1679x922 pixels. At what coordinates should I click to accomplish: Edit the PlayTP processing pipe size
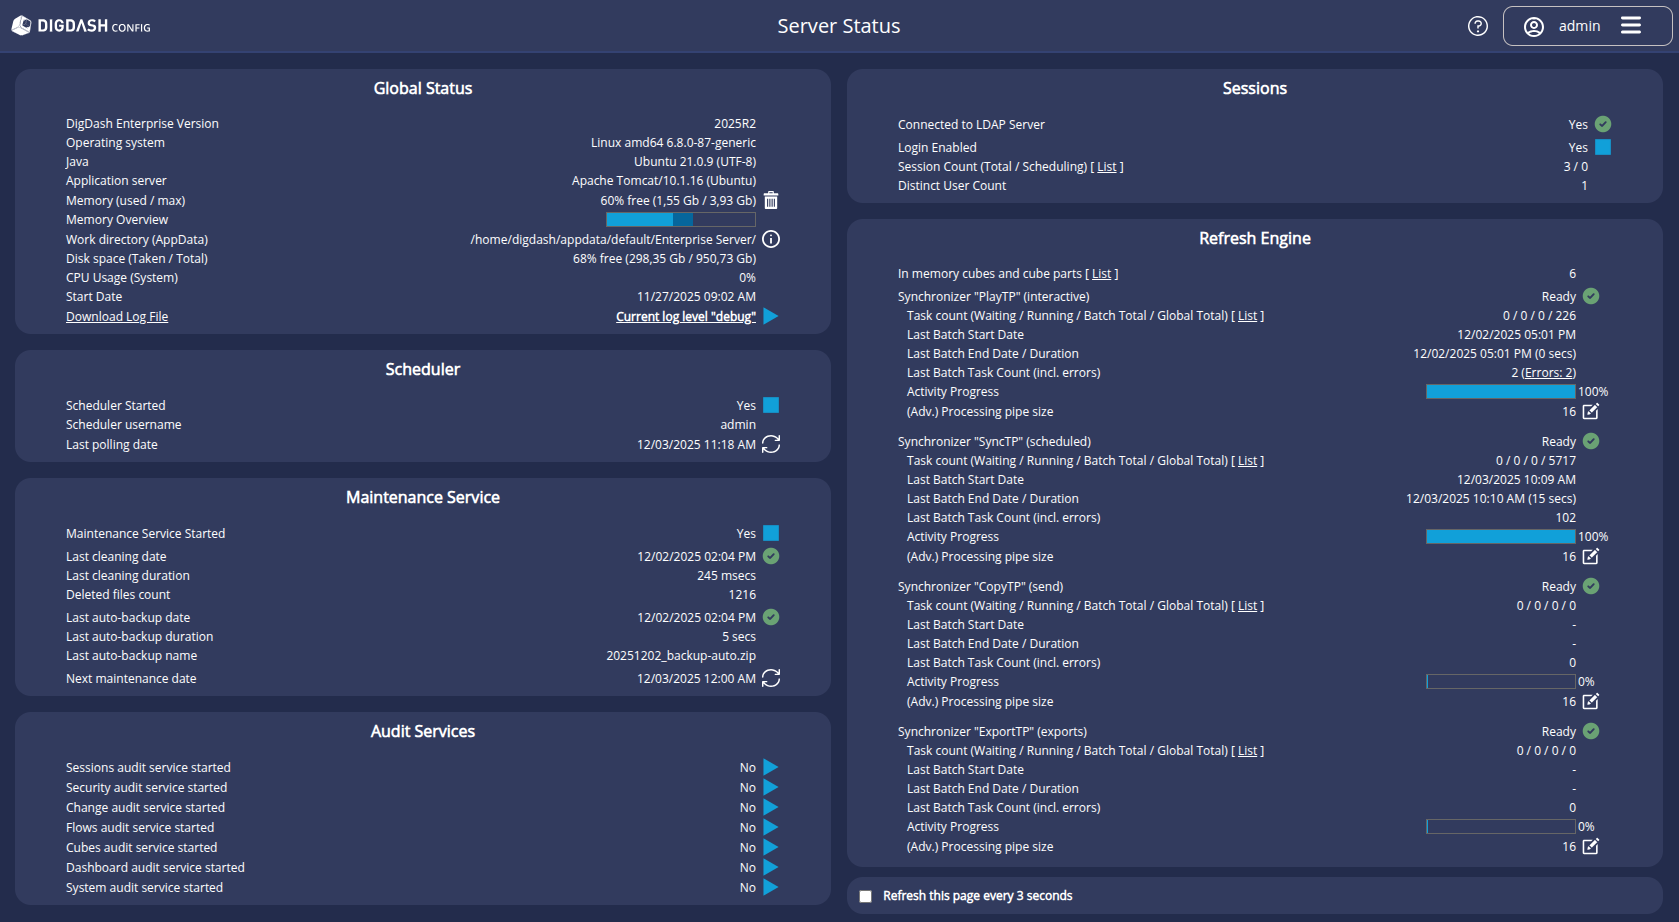[1590, 411]
